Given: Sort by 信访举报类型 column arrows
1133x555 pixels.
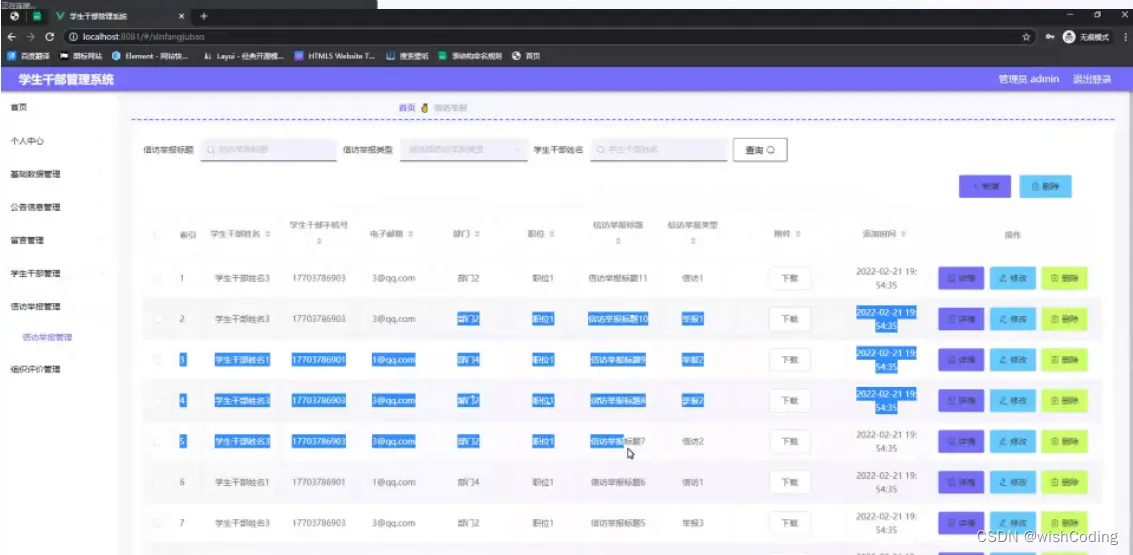Looking at the screenshot, I should [x=692, y=241].
